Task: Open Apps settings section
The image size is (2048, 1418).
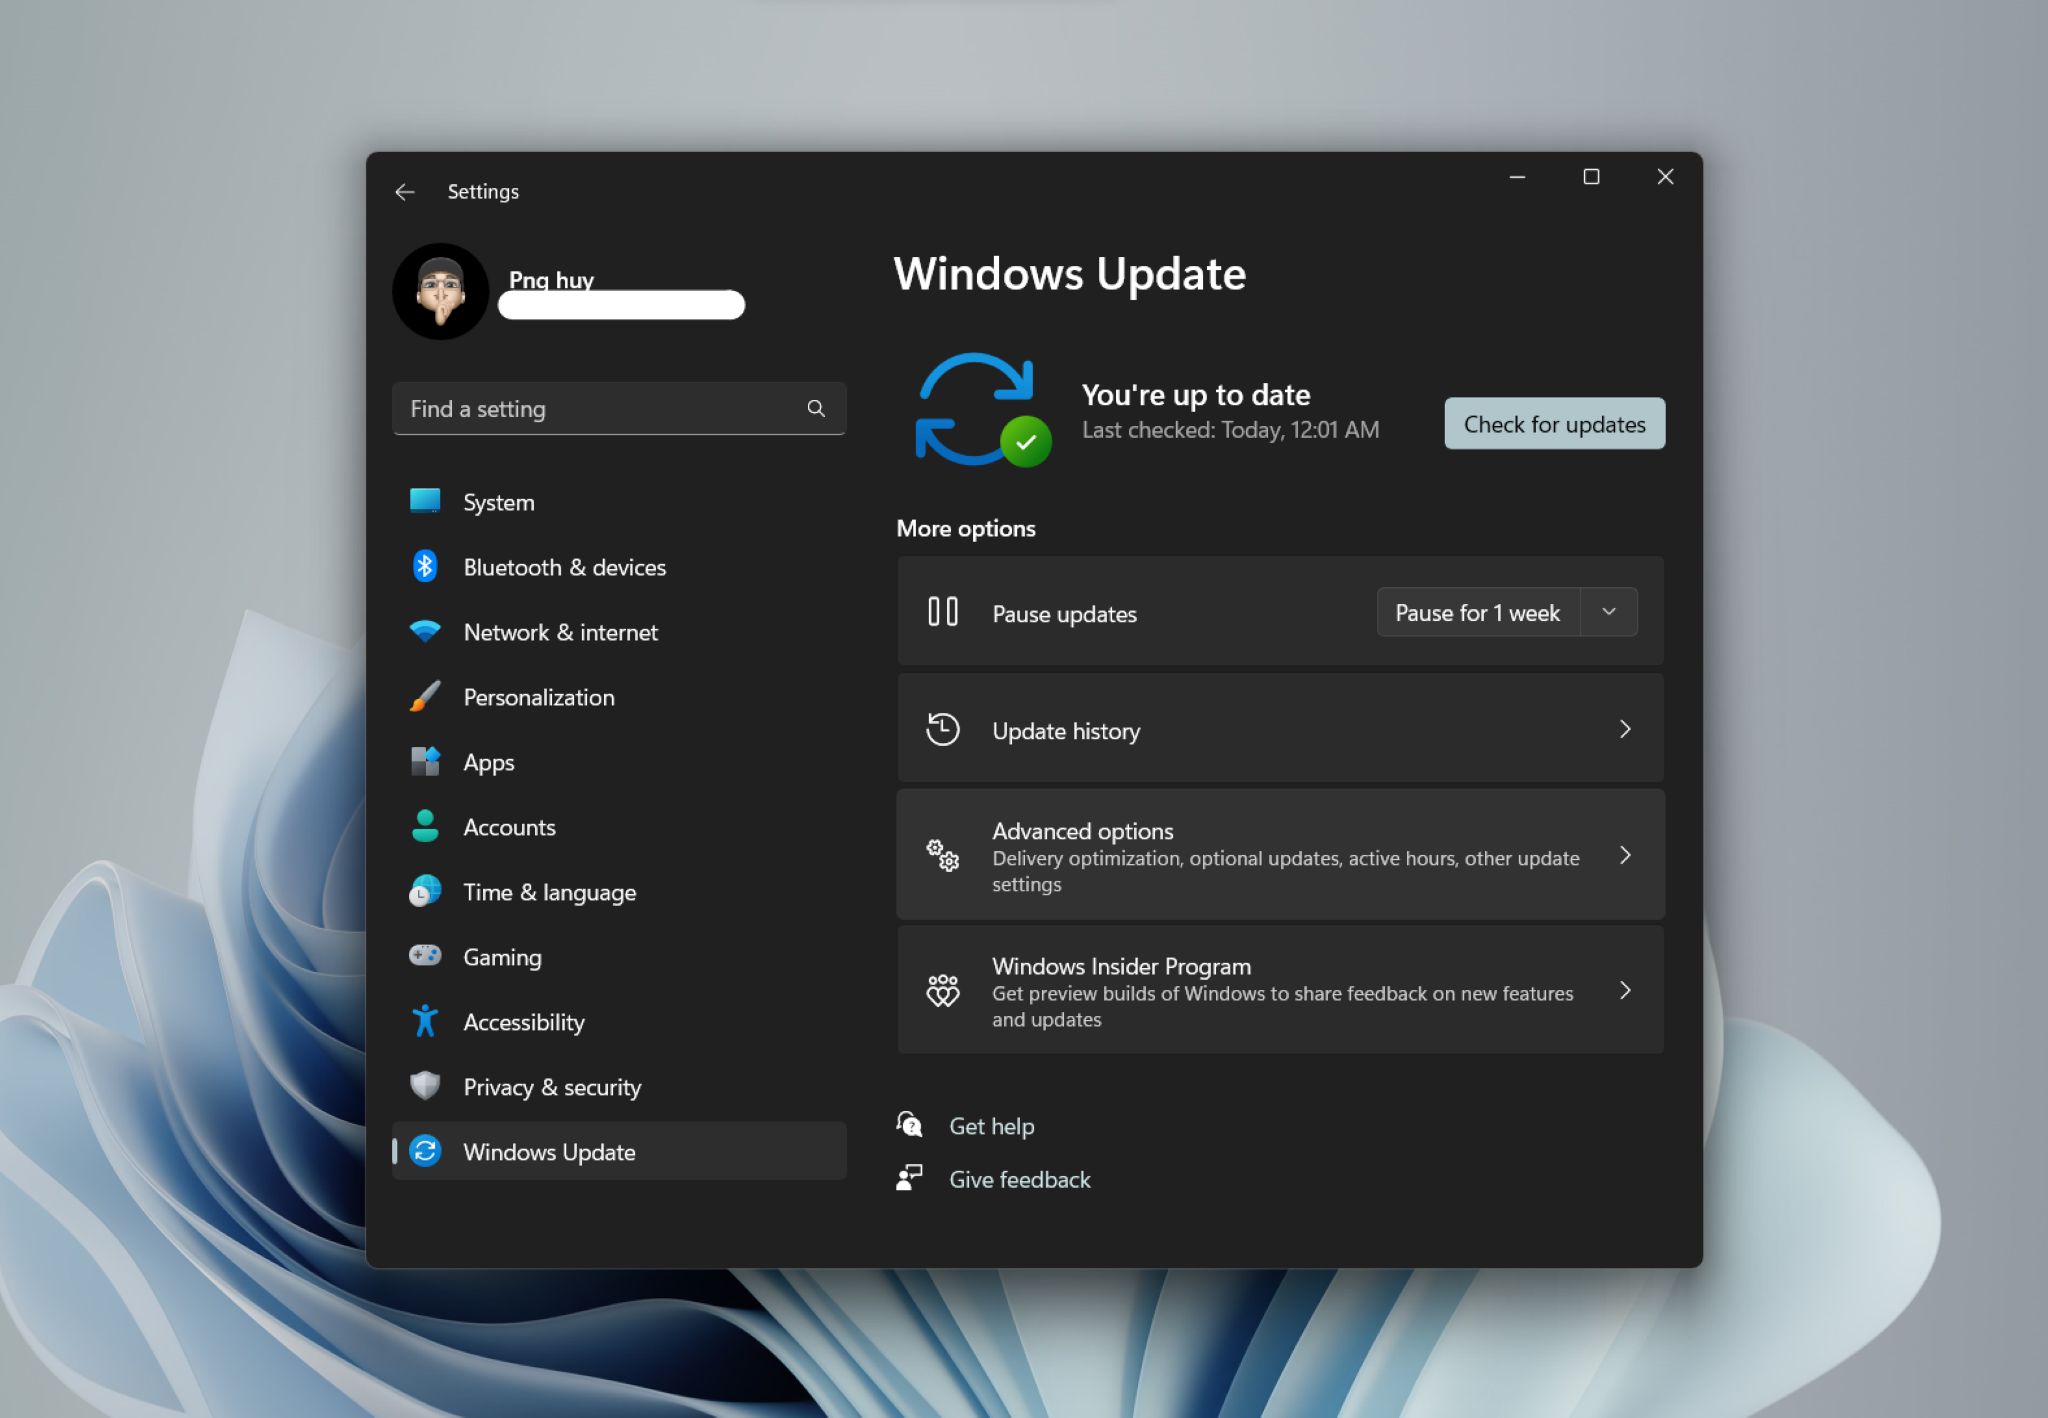Action: click(619, 762)
